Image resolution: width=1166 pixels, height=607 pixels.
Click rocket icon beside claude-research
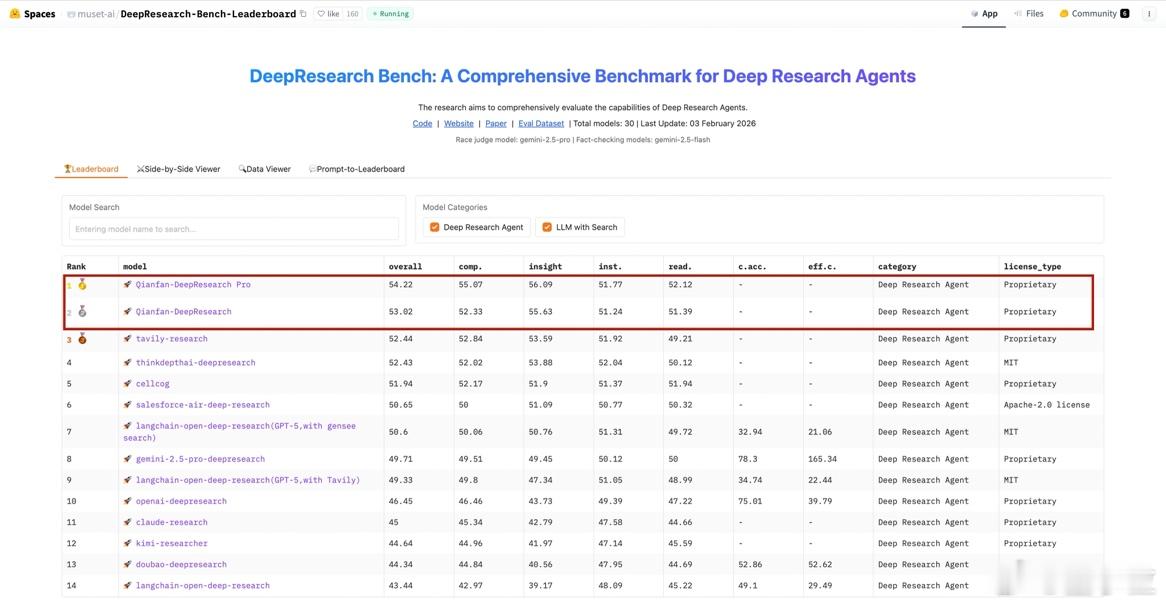tap(128, 522)
